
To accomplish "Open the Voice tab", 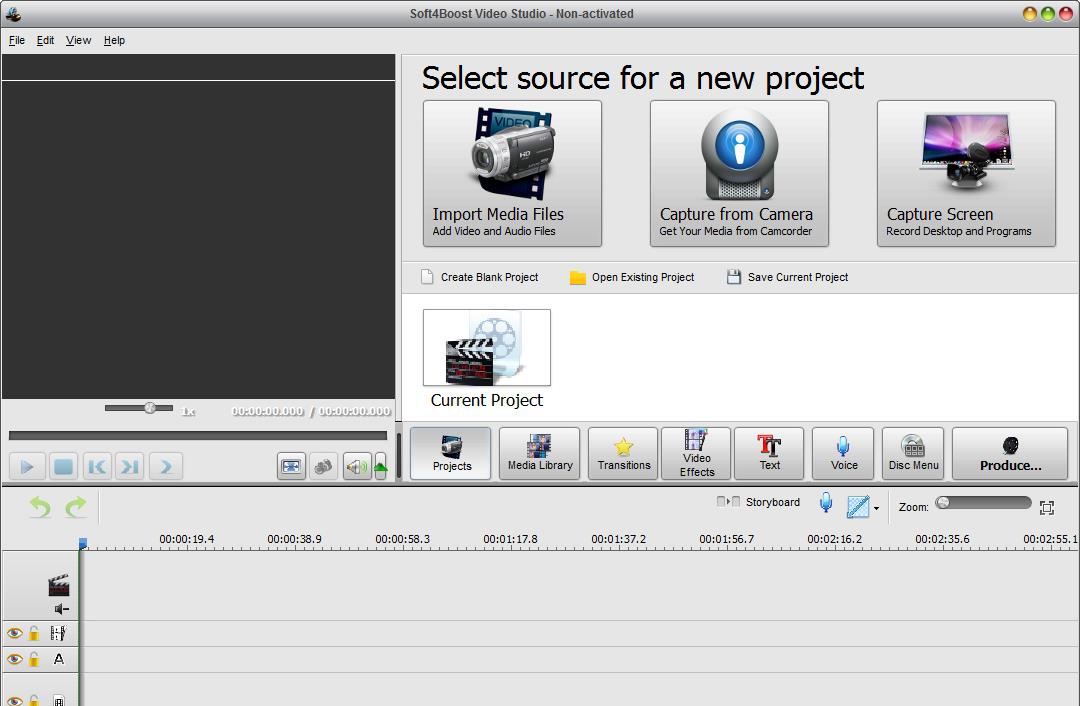I will pos(843,453).
